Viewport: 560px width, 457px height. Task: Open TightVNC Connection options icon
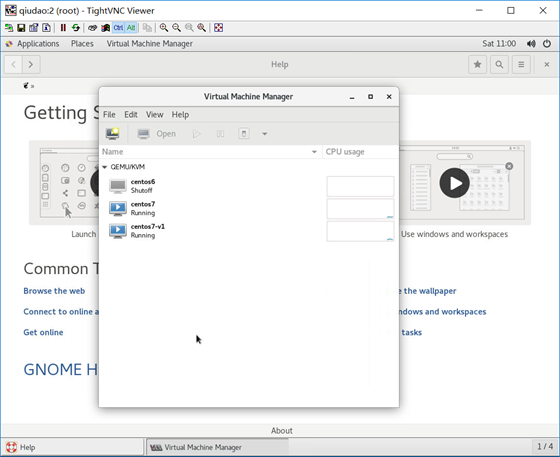(x=34, y=28)
